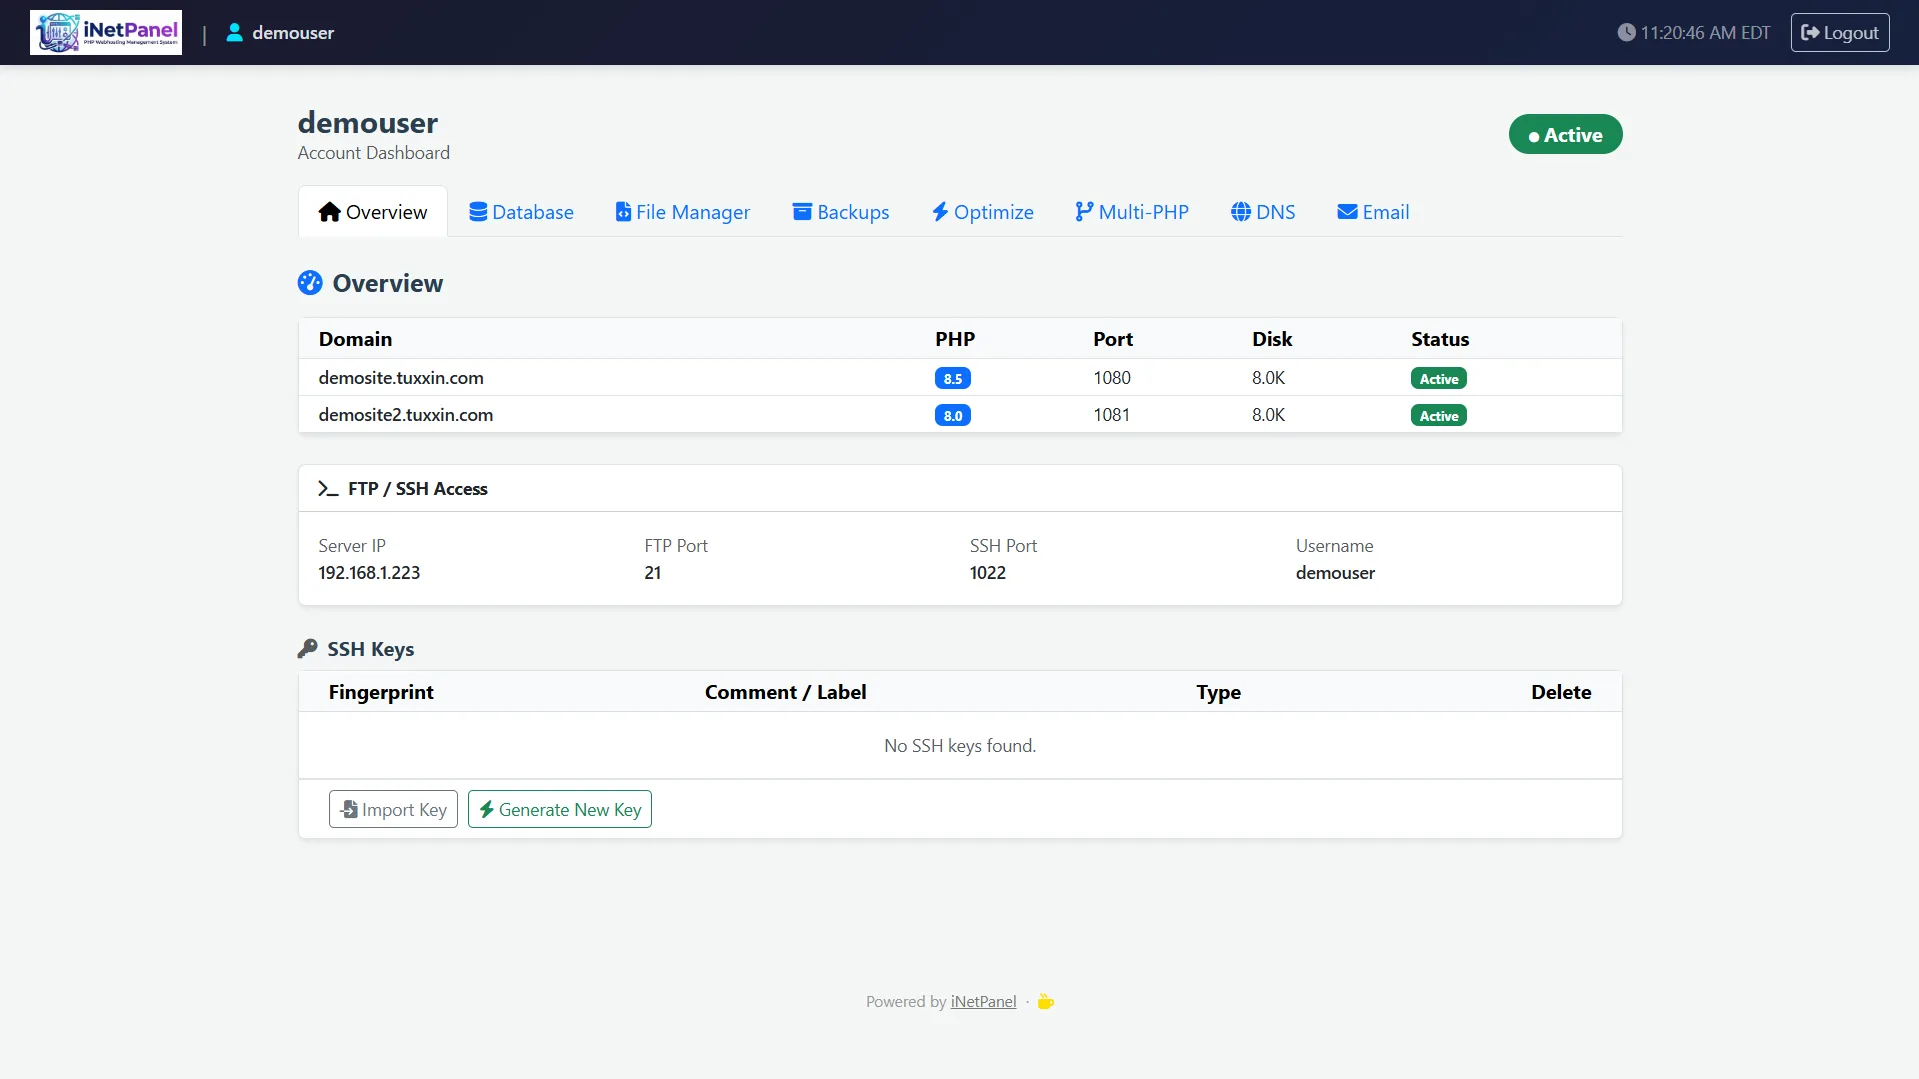
Task: Toggle Active status for demosite.tuxxin.com
Action: [x=1438, y=378]
